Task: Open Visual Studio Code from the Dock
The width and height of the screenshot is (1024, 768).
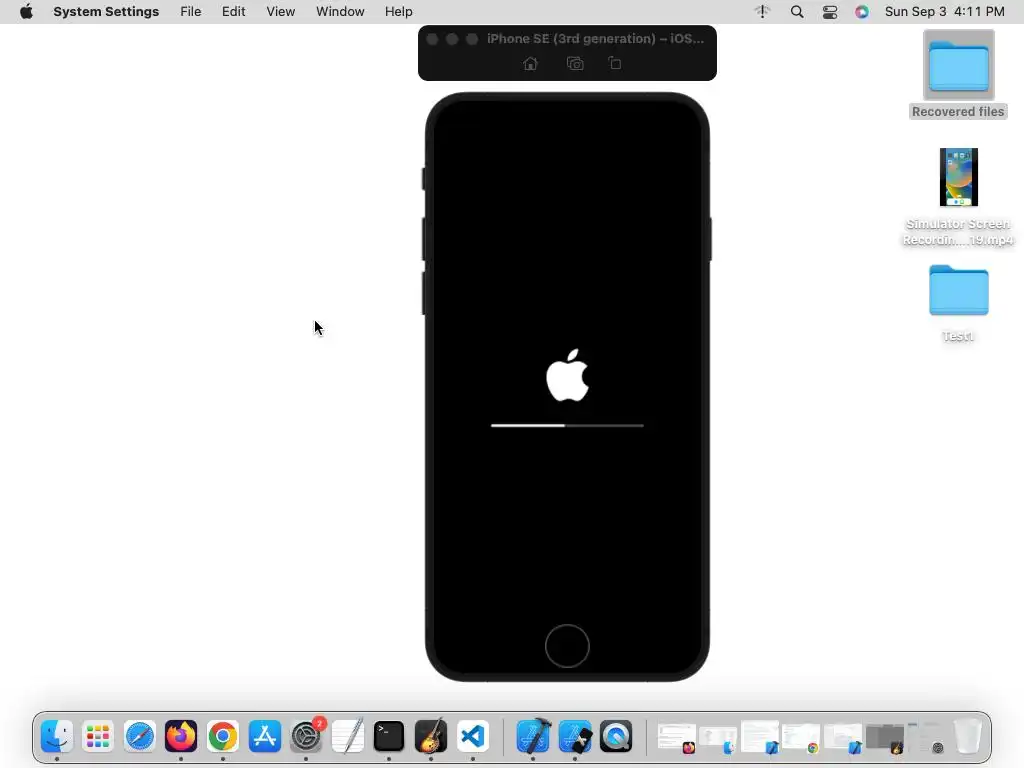Action: 473,736
